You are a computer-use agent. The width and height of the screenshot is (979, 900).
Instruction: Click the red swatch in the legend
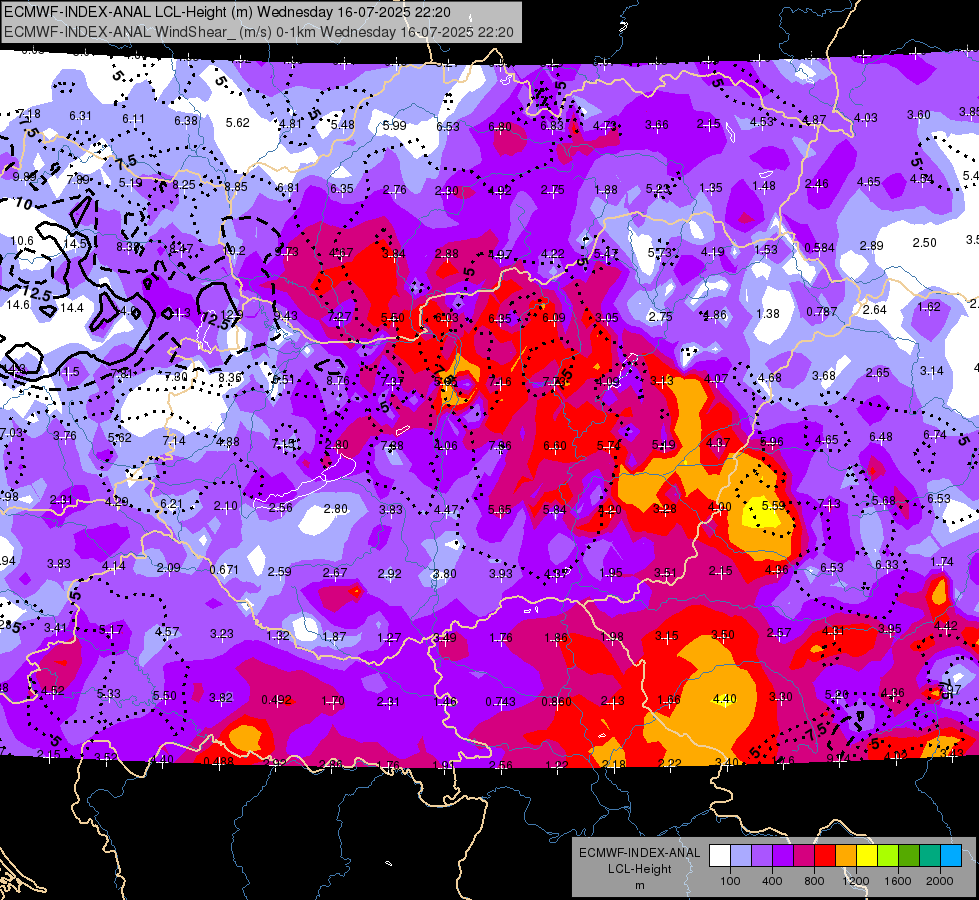[825, 855]
